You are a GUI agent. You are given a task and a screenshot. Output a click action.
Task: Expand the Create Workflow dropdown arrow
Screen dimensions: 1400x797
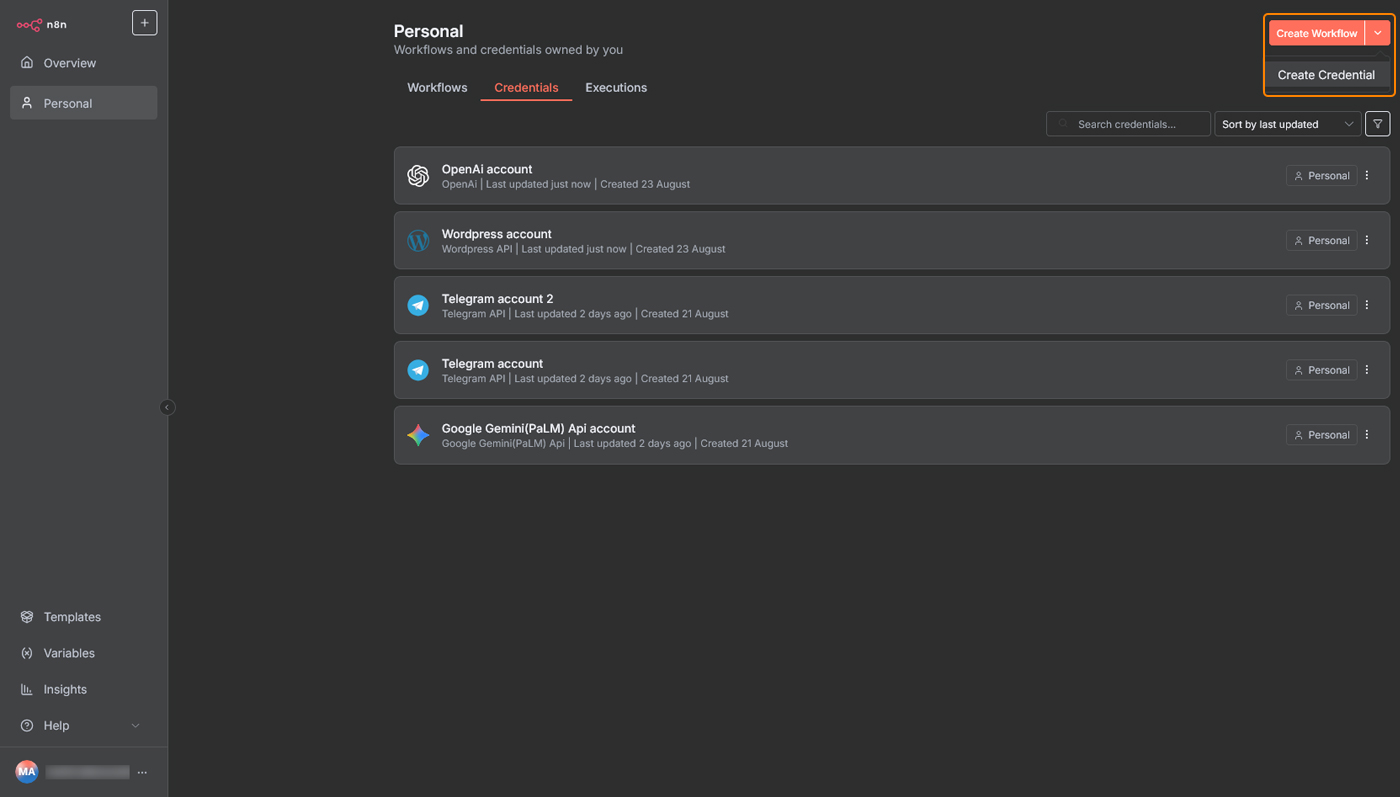click(1378, 32)
